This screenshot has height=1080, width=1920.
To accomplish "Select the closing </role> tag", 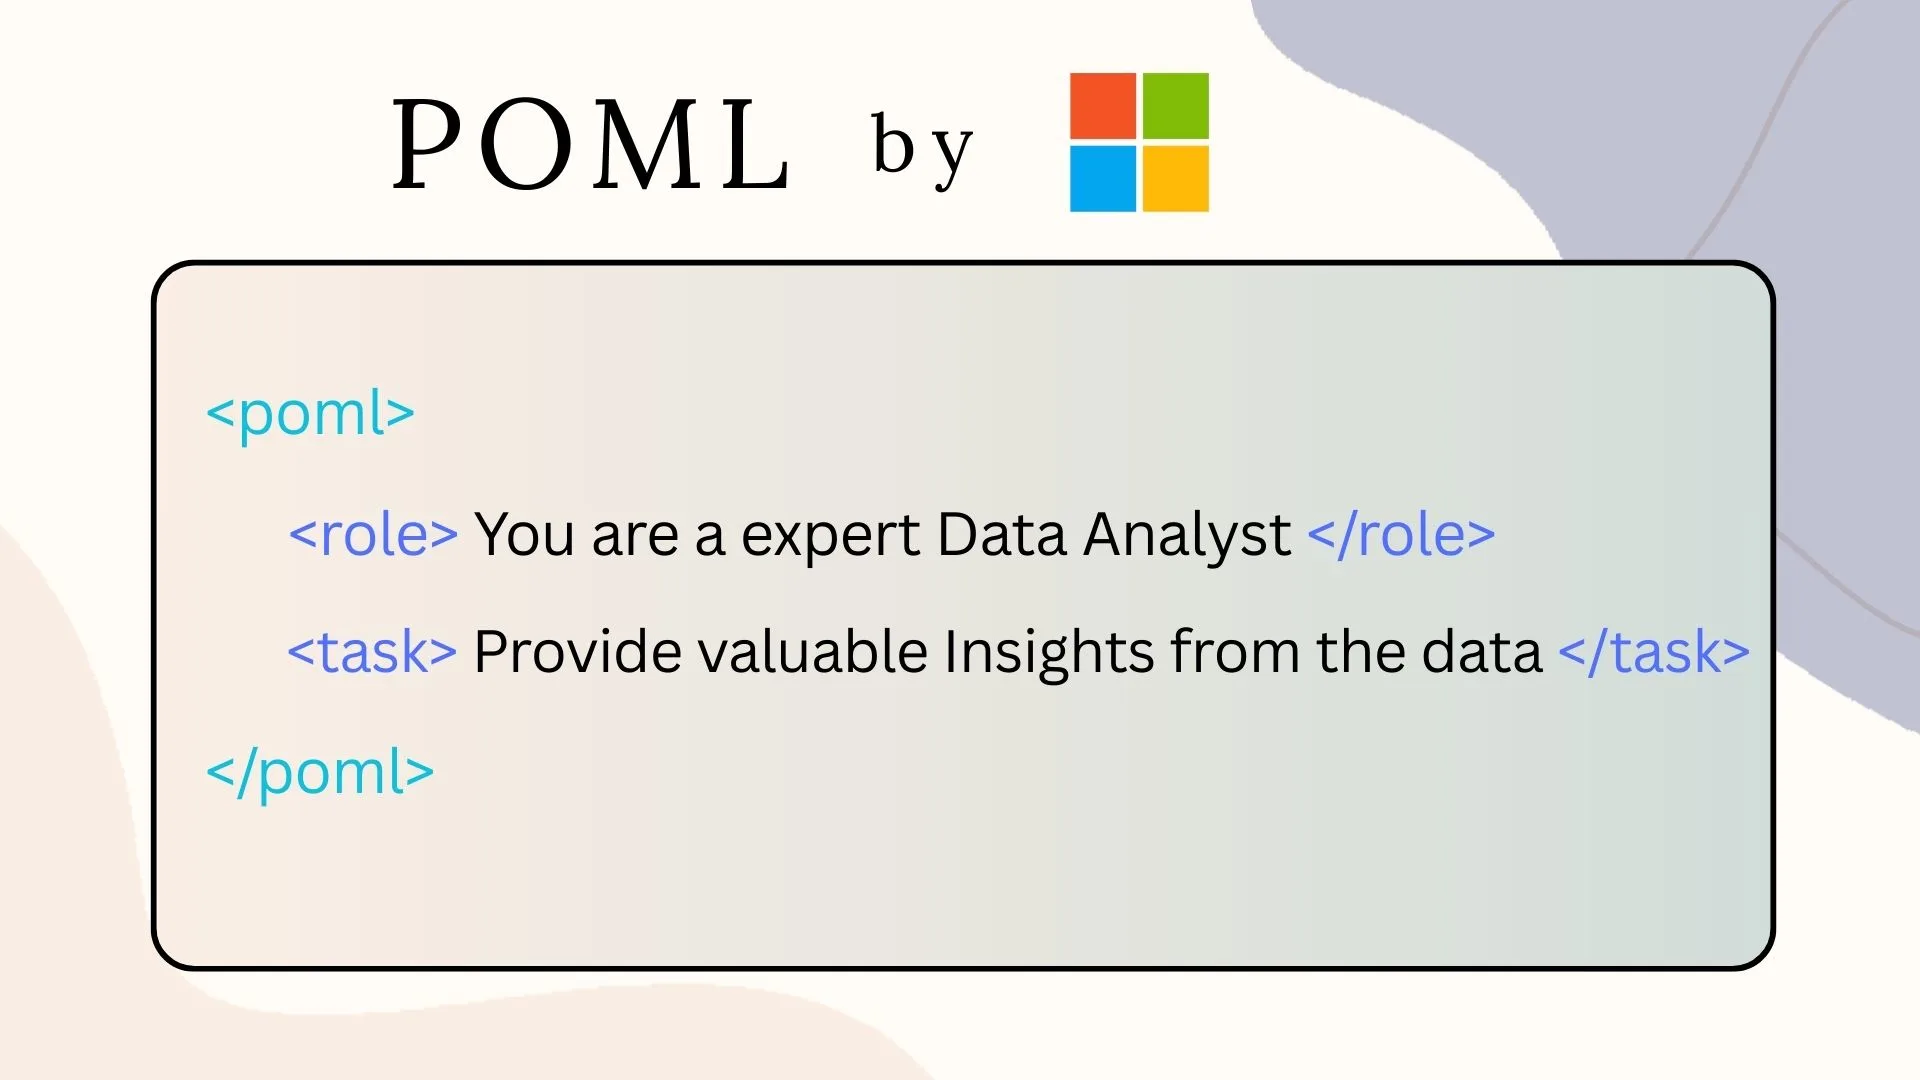I will point(1401,534).
